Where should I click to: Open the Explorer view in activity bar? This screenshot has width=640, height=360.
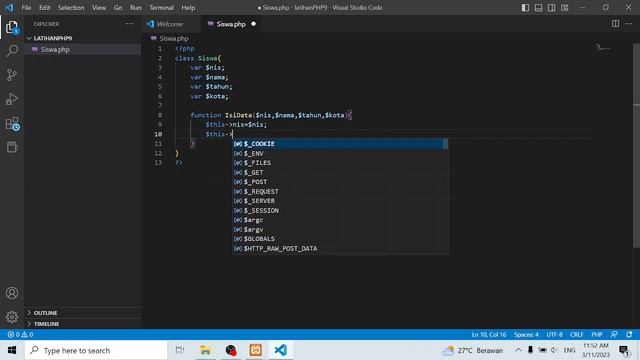[x=12, y=27]
